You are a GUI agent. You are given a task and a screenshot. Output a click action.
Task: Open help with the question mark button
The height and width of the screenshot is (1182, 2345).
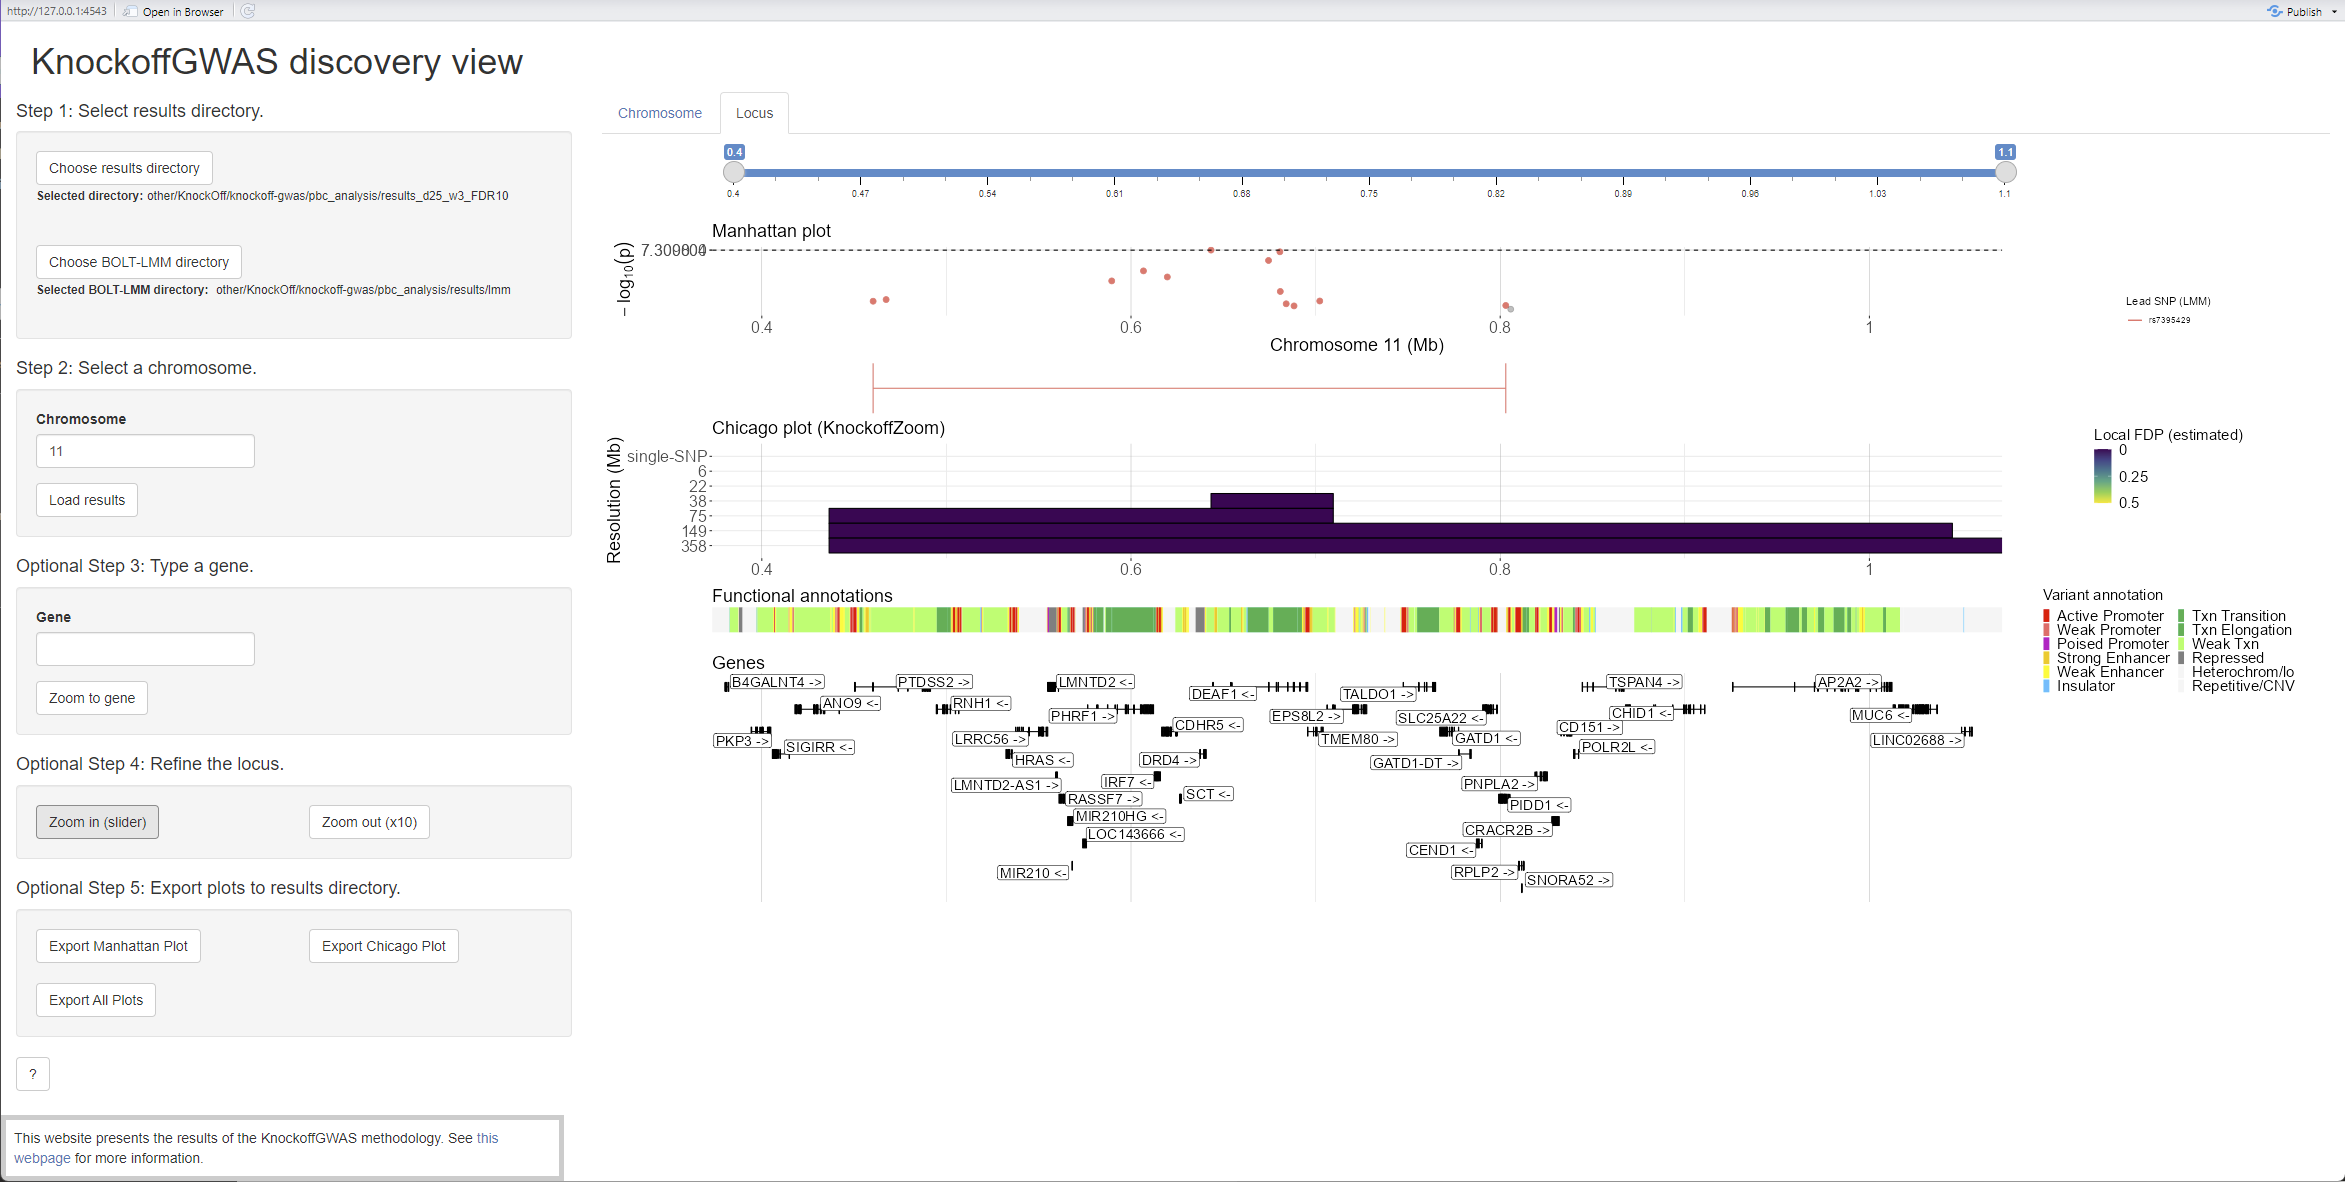[x=33, y=1074]
